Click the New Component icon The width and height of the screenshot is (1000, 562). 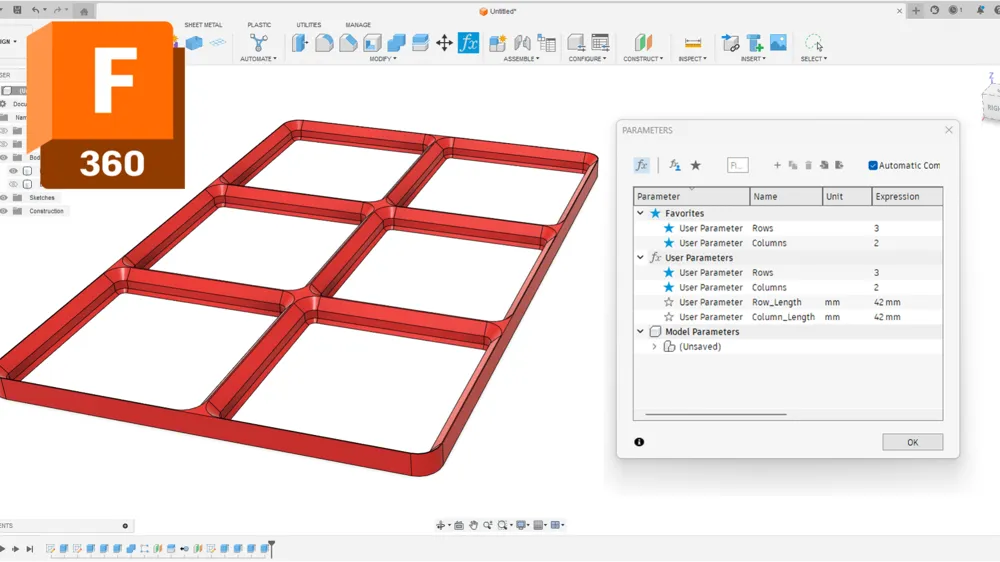pos(497,43)
